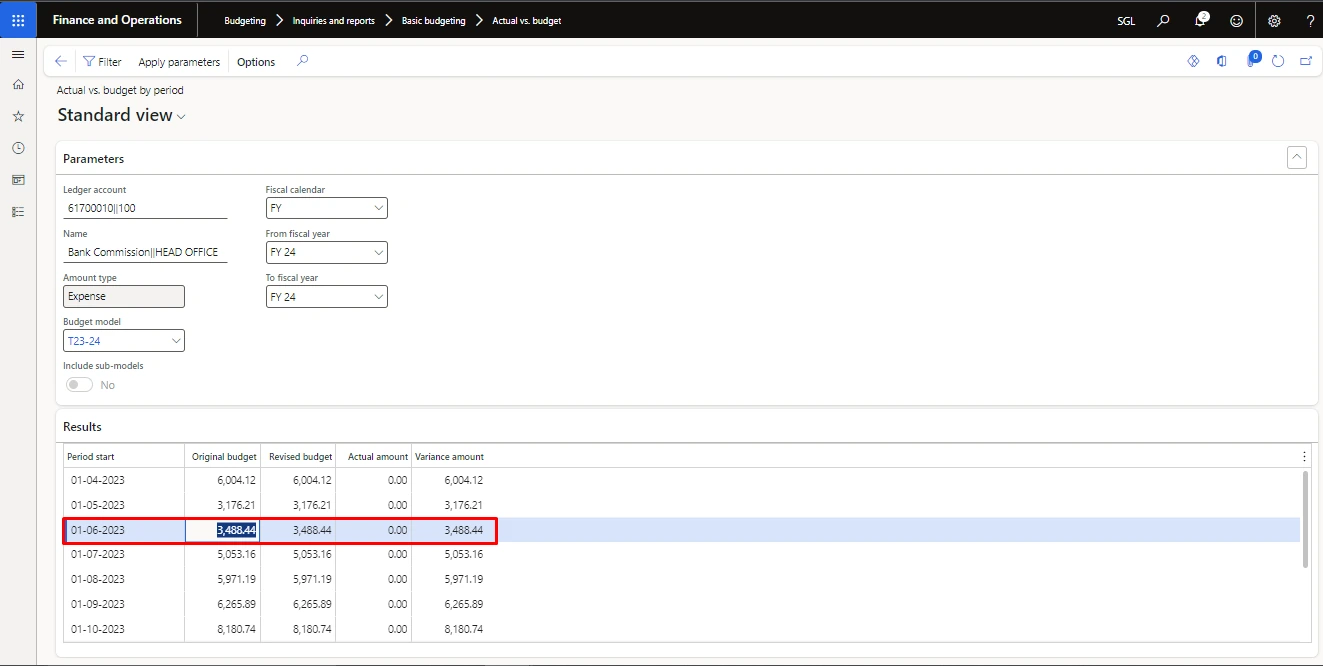Click Revised budget column header
The width and height of the screenshot is (1323, 666).
298,456
